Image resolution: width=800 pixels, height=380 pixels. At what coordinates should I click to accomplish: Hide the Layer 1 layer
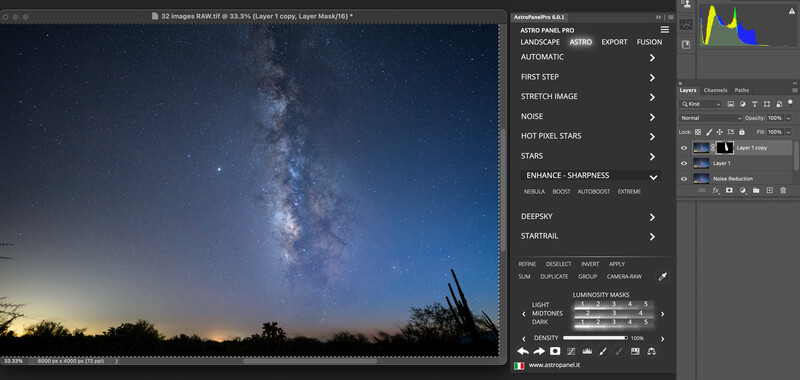coord(684,163)
